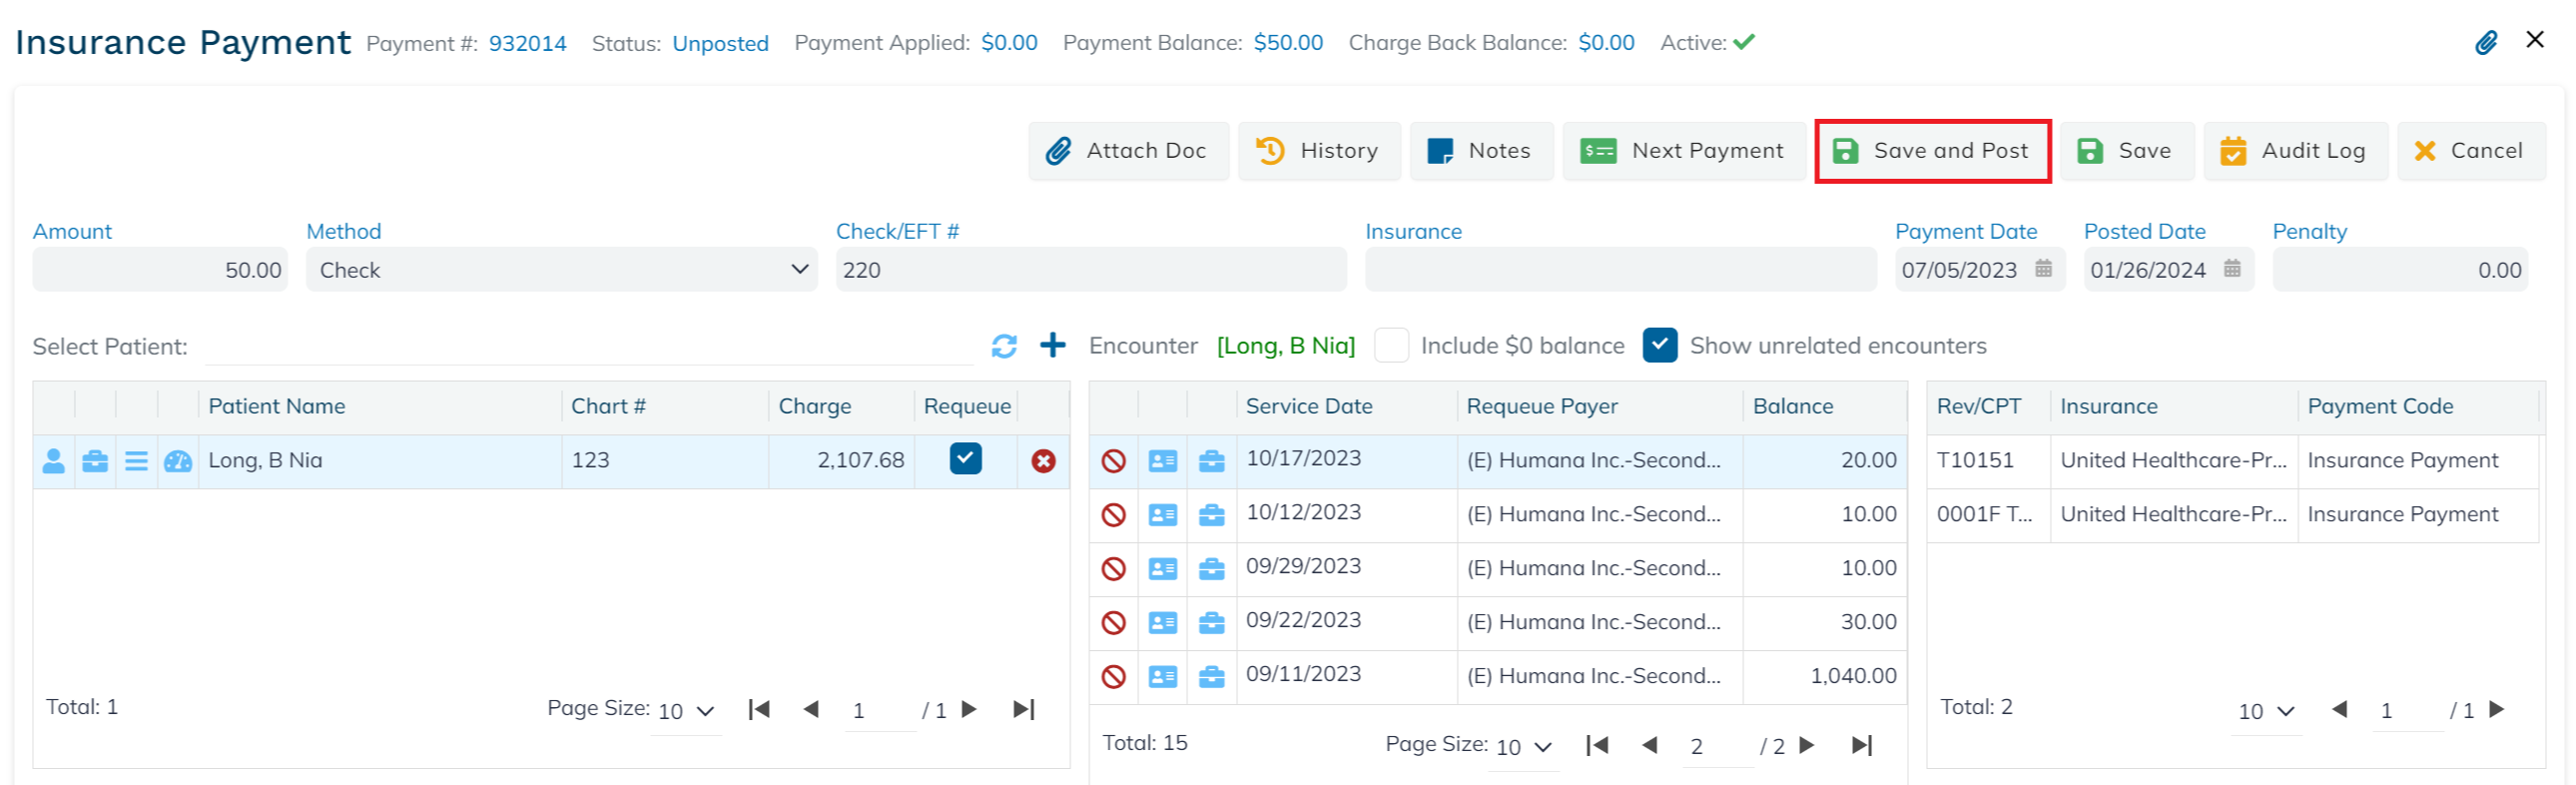The width and height of the screenshot is (2576, 785).
Task: Open the Audit Log
Action: [x=2294, y=151]
